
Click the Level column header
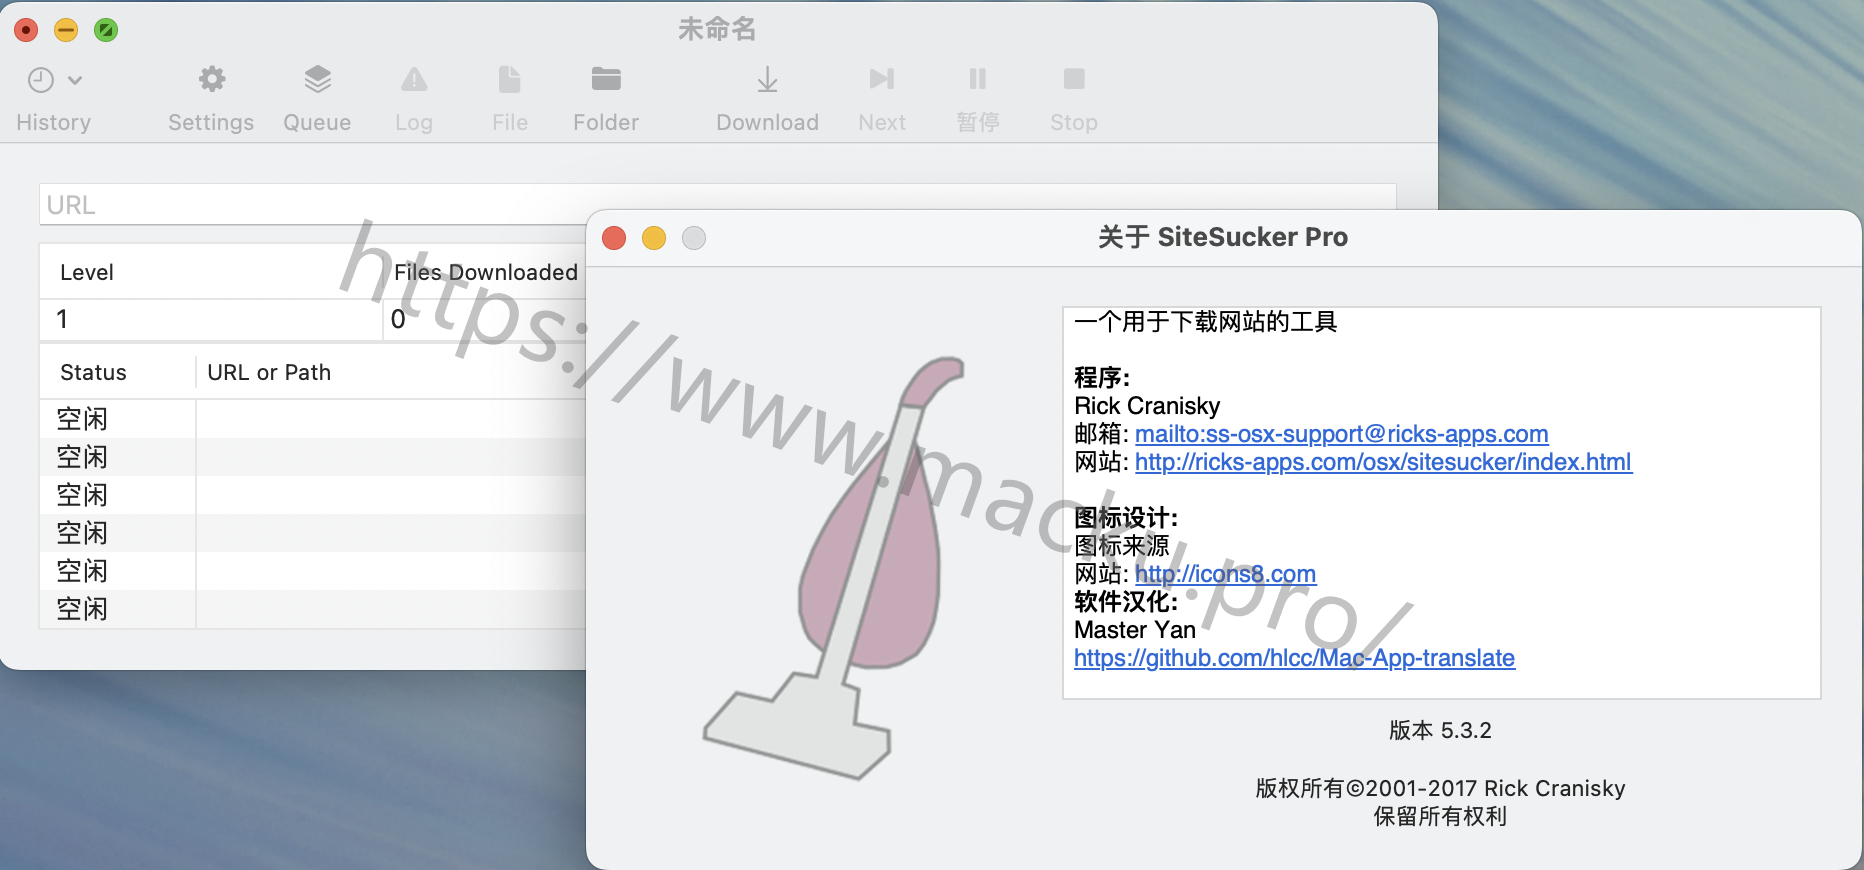pos(87,272)
